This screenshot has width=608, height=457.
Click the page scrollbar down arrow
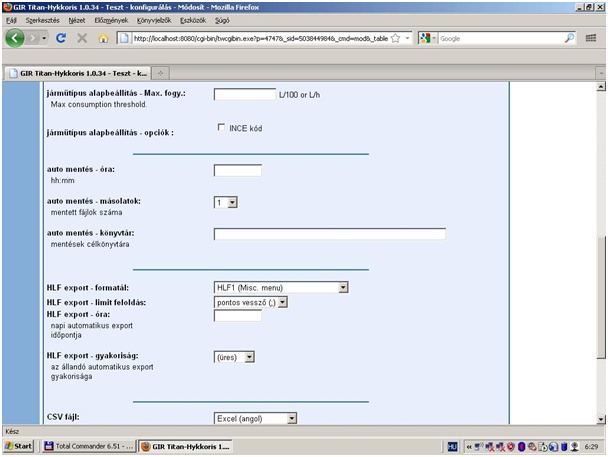(601, 419)
